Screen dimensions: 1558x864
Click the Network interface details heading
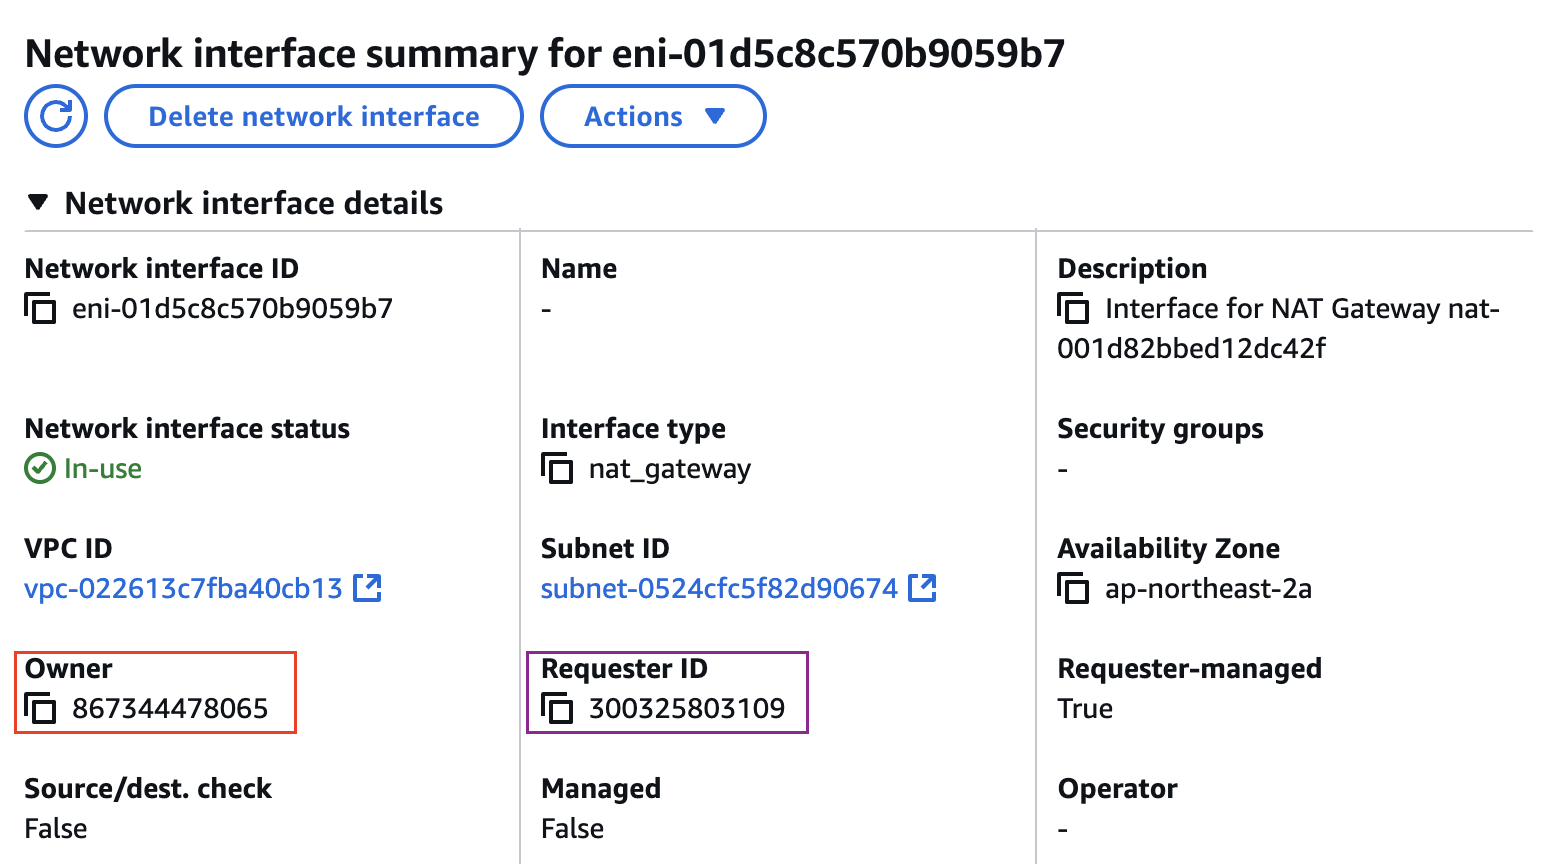(253, 203)
